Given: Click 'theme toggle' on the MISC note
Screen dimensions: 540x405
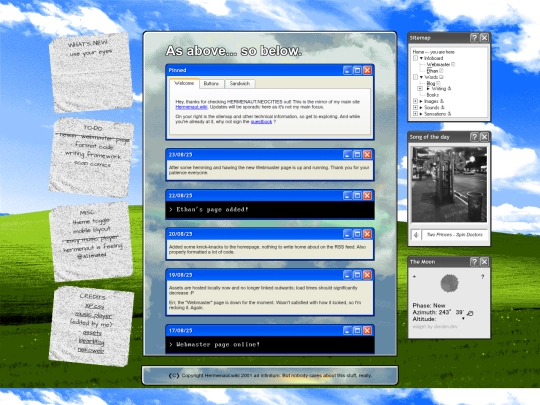Looking at the screenshot, I should coord(91,221).
